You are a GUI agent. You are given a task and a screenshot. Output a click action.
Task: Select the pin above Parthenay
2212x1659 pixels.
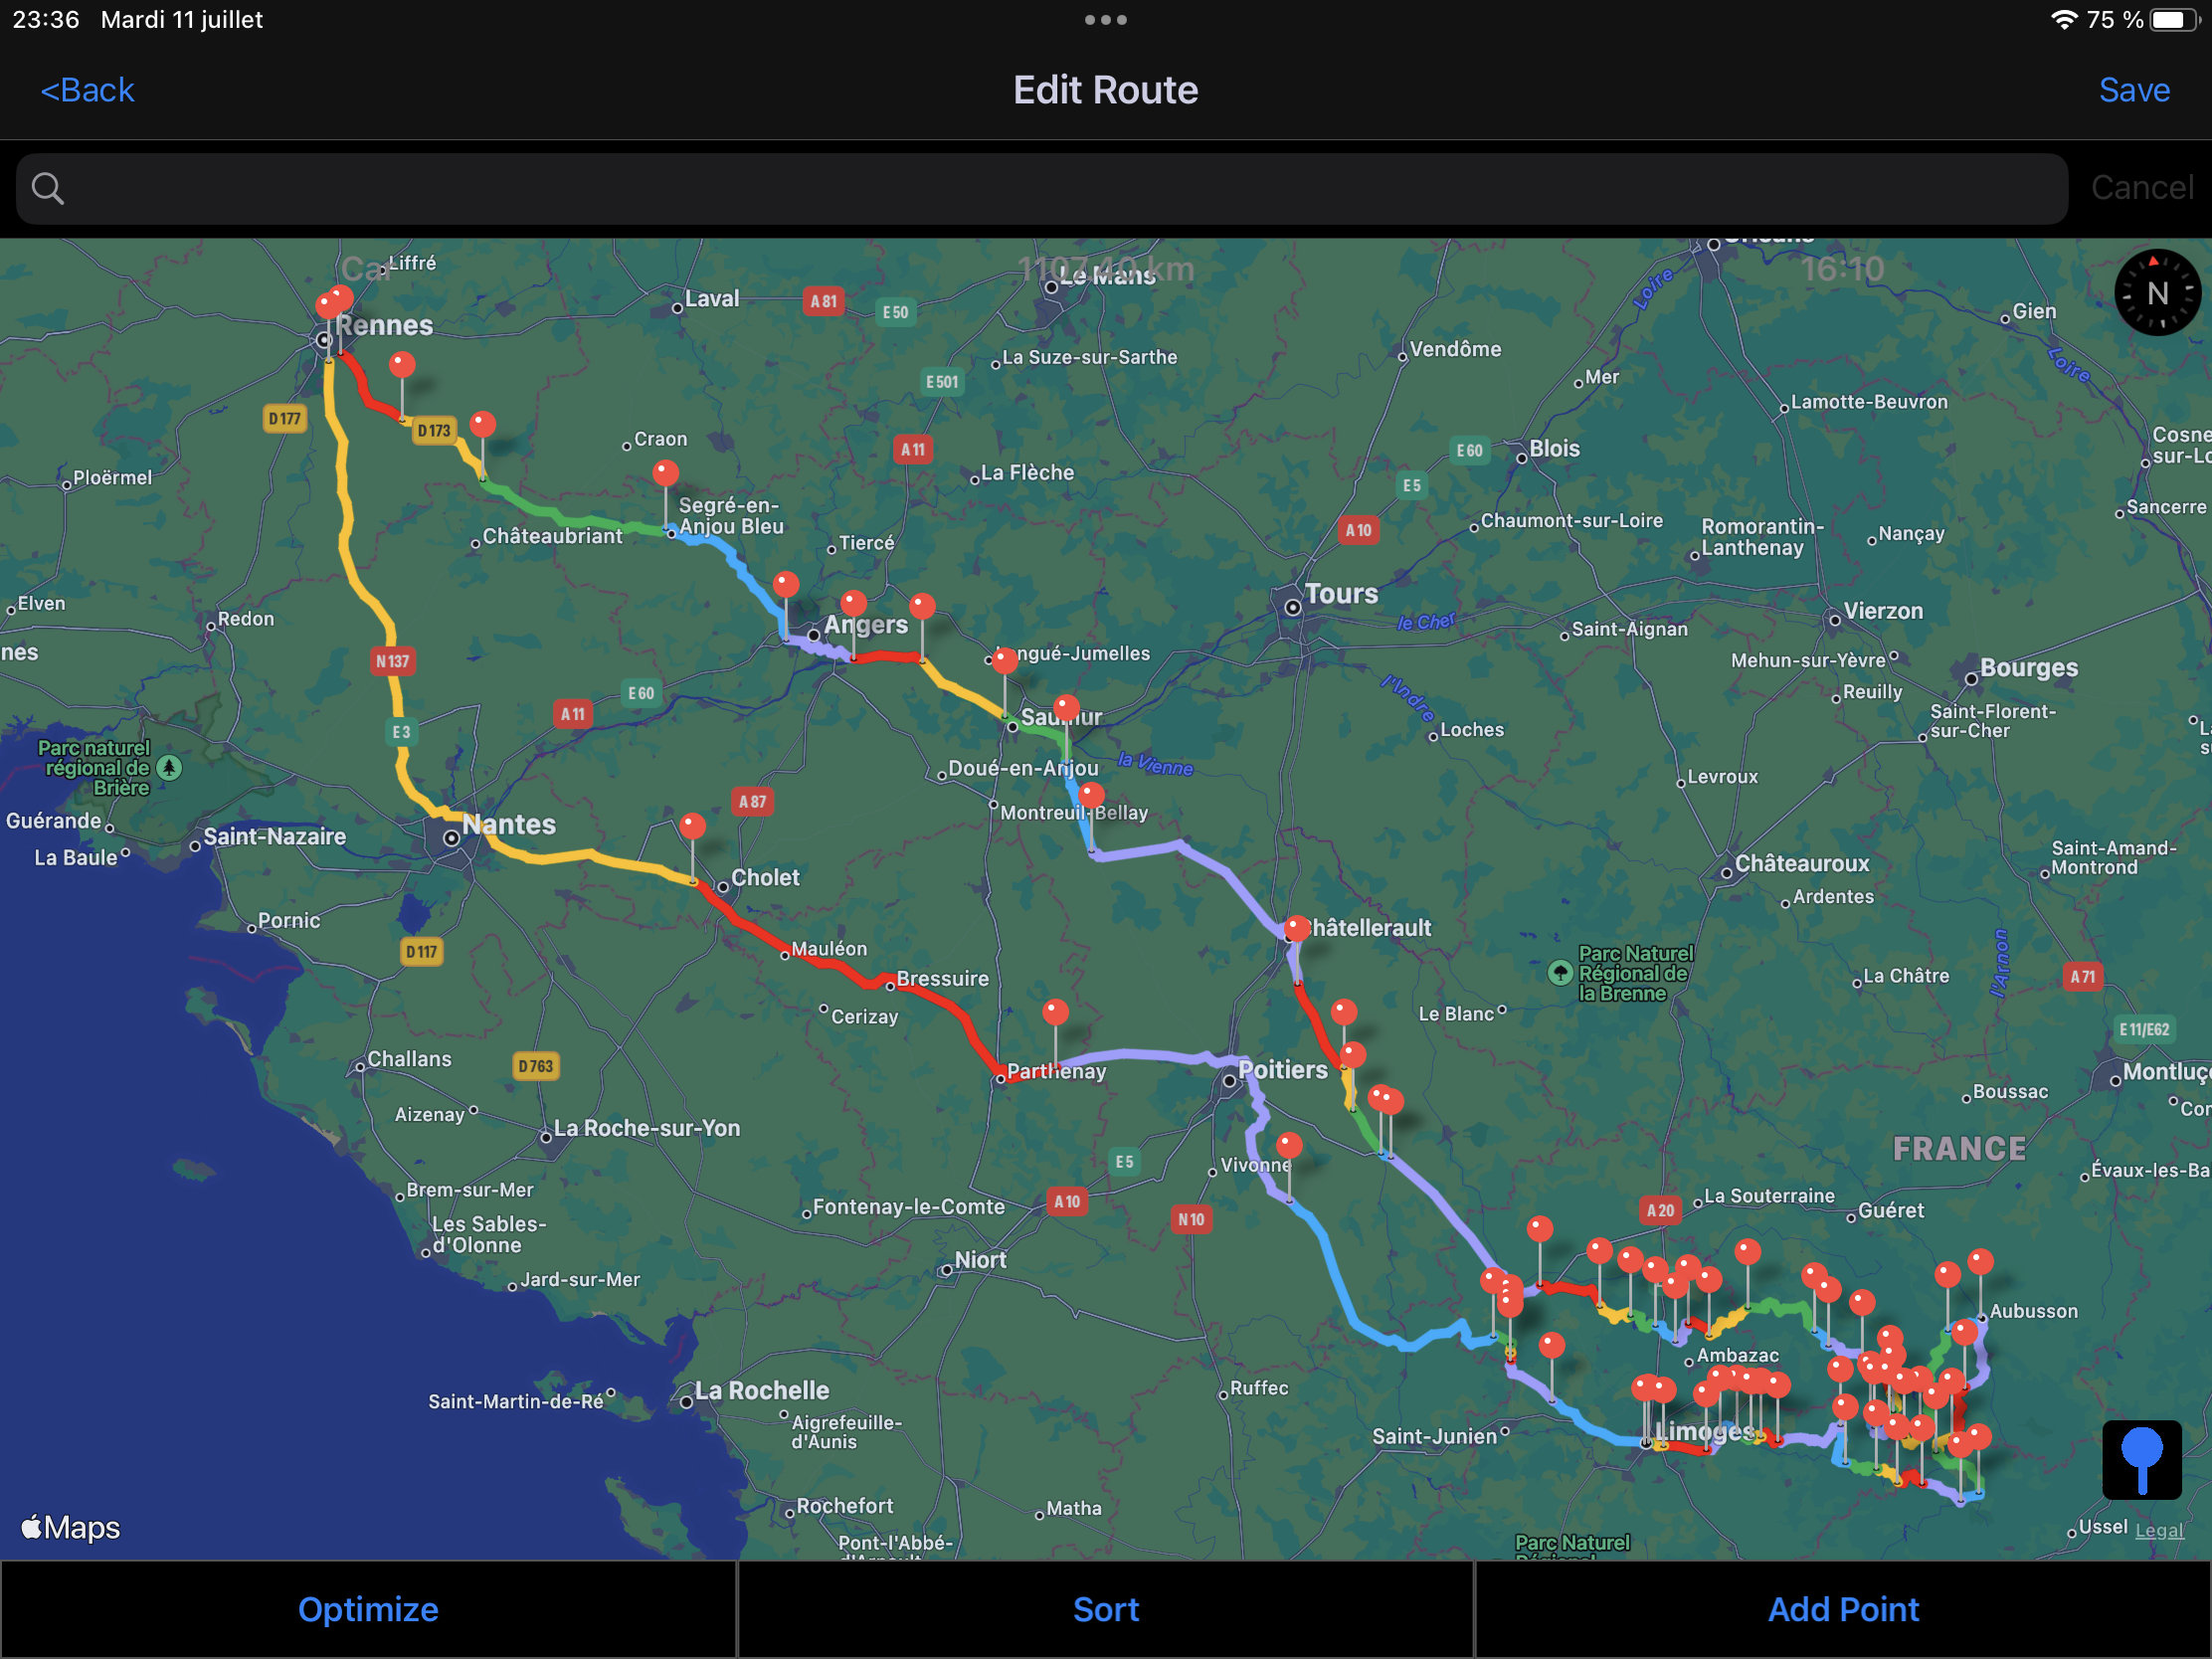coord(1055,1012)
